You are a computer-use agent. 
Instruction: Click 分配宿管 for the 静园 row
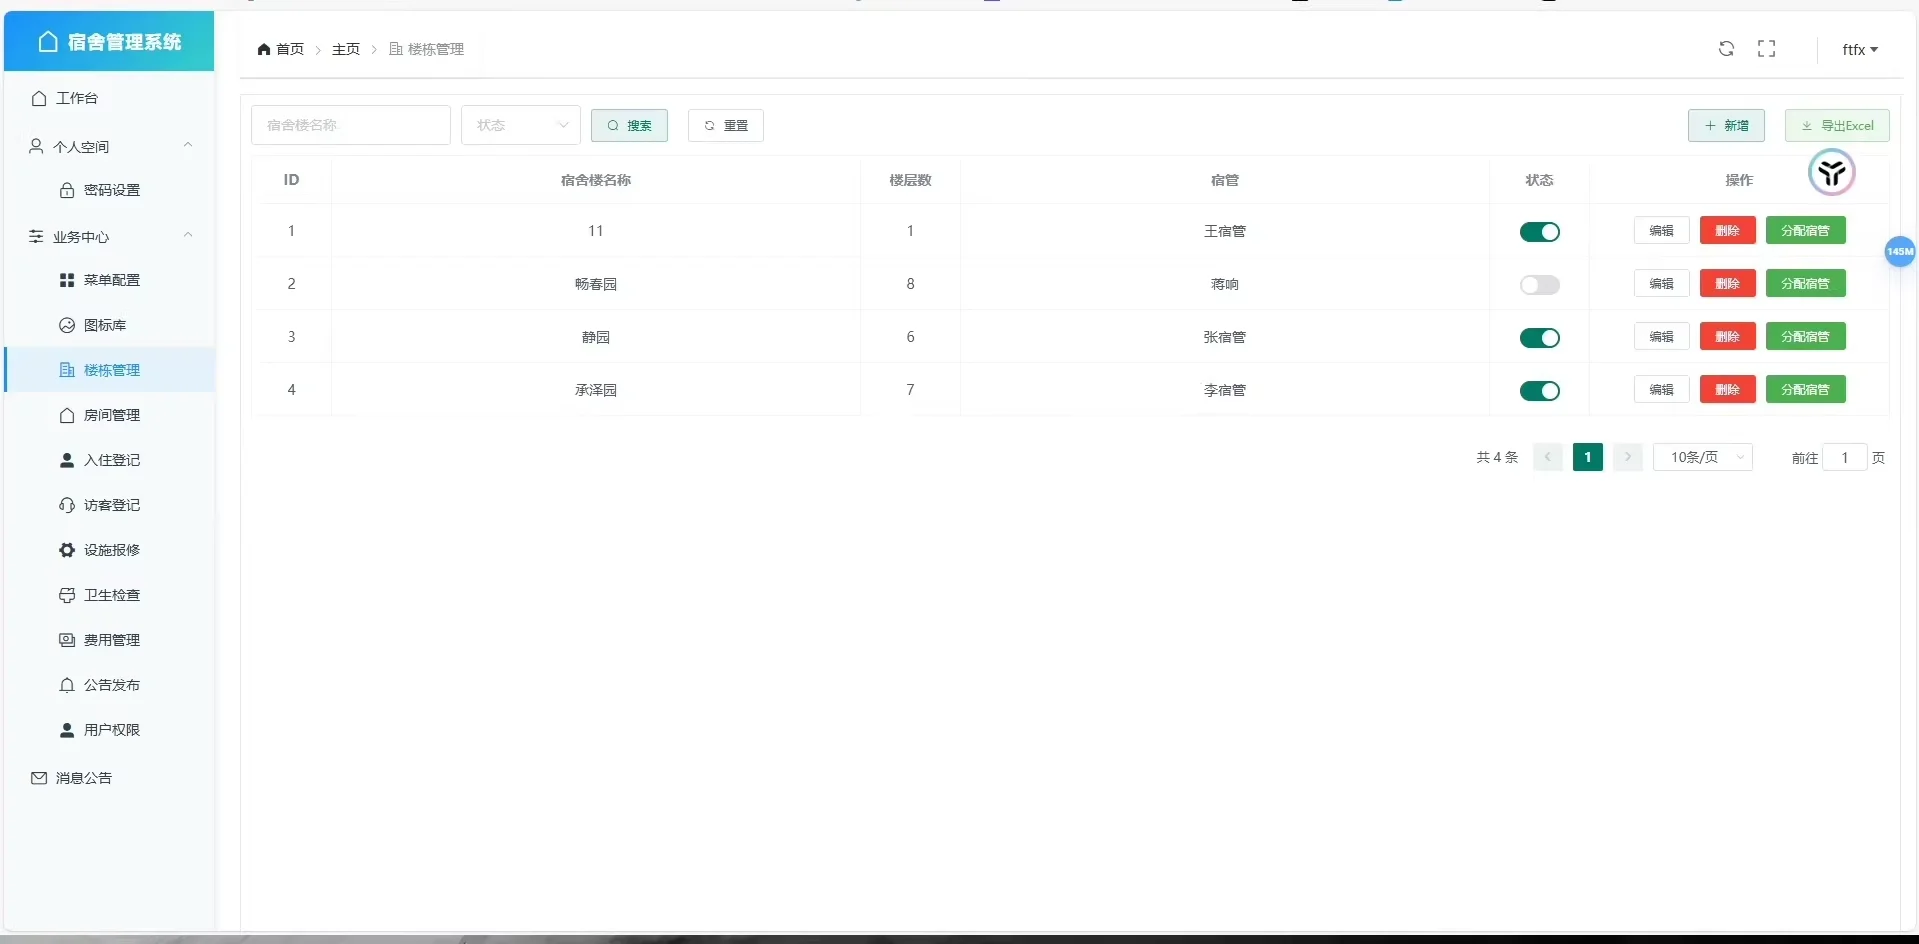(x=1805, y=337)
